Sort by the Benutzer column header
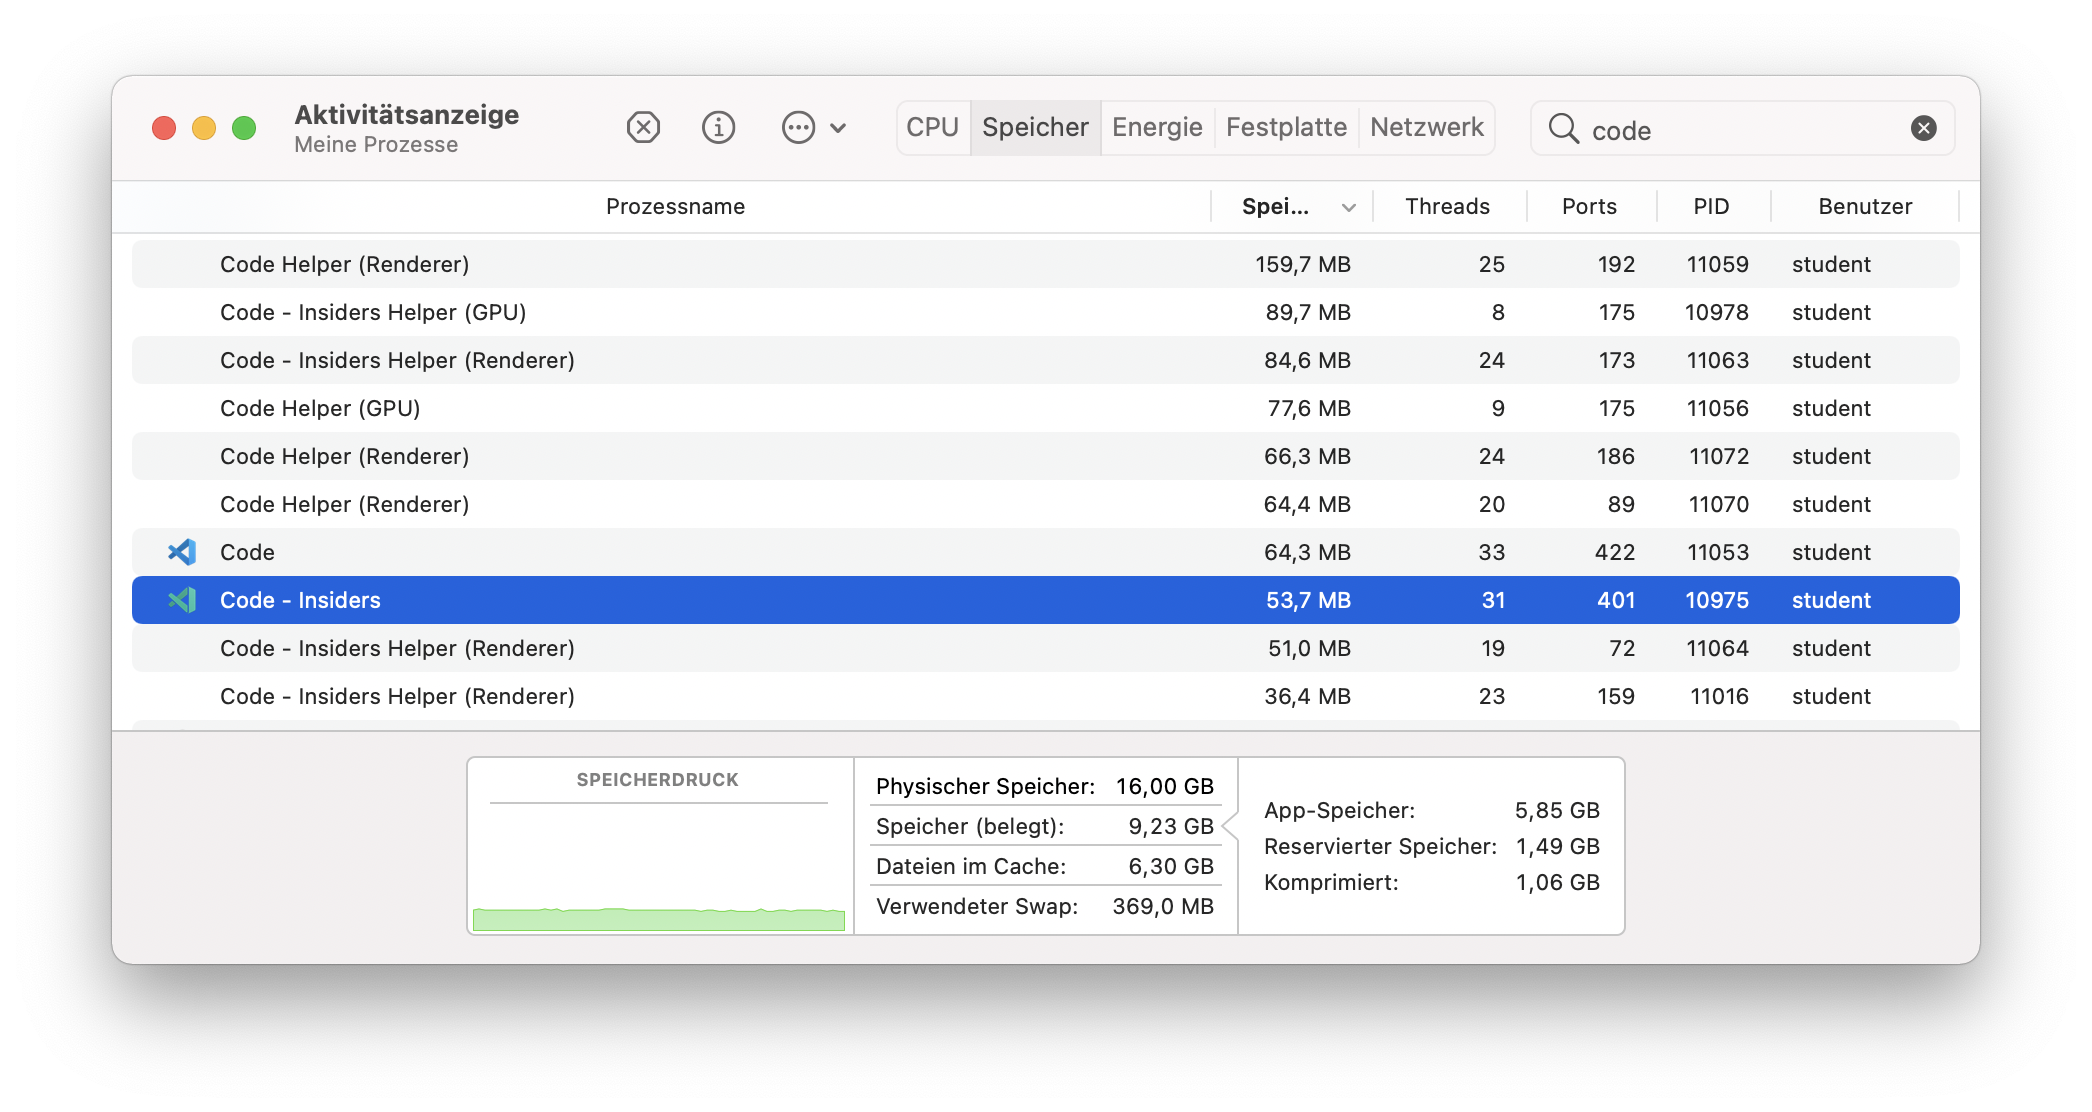 (1865, 207)
